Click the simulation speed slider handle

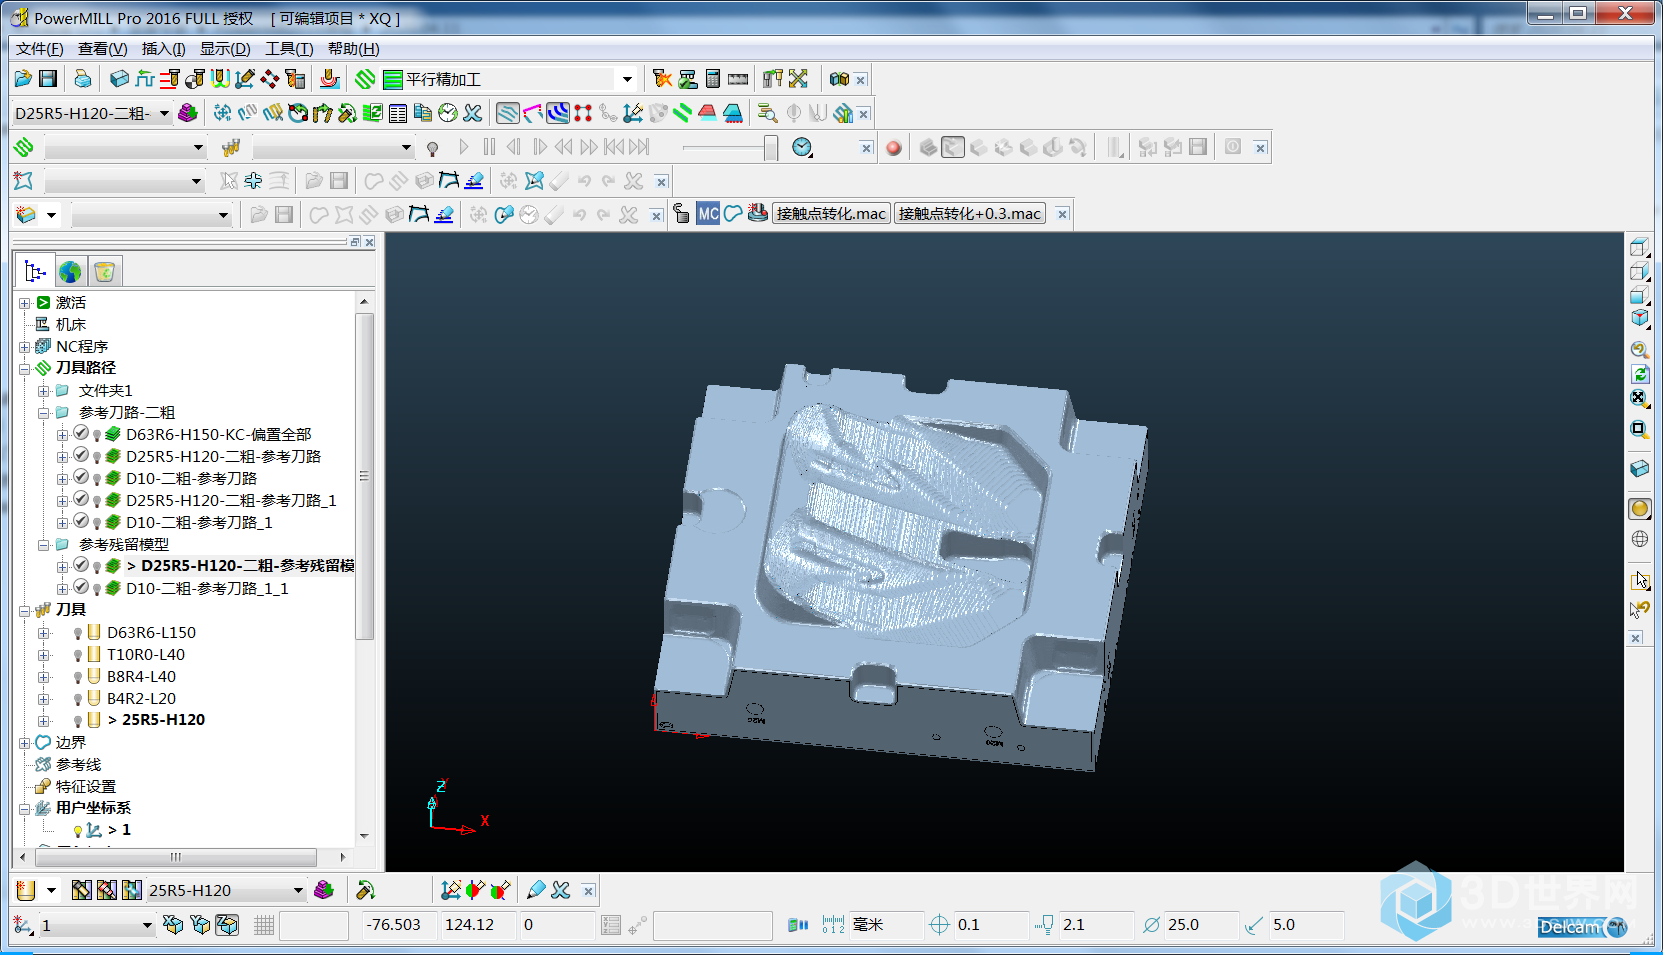click(771, 148)
